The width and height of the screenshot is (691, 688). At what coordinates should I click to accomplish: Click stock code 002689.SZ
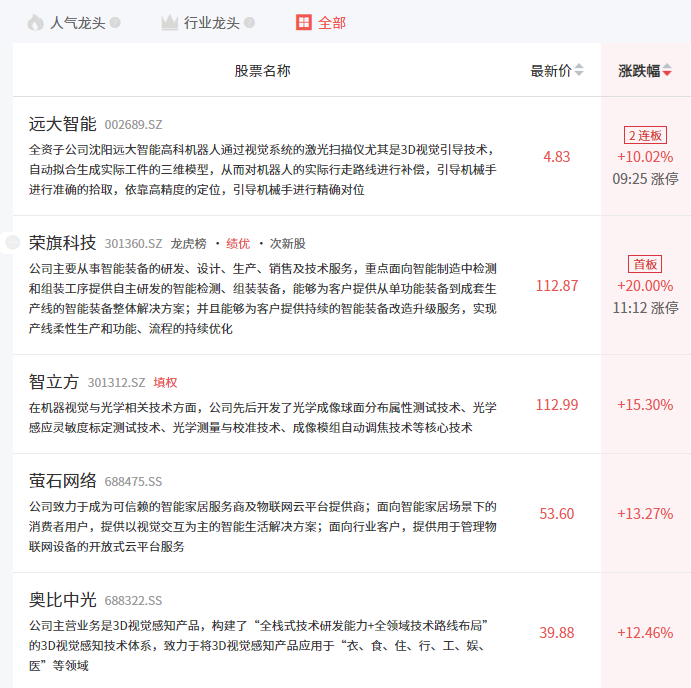(x=134, y=125)
